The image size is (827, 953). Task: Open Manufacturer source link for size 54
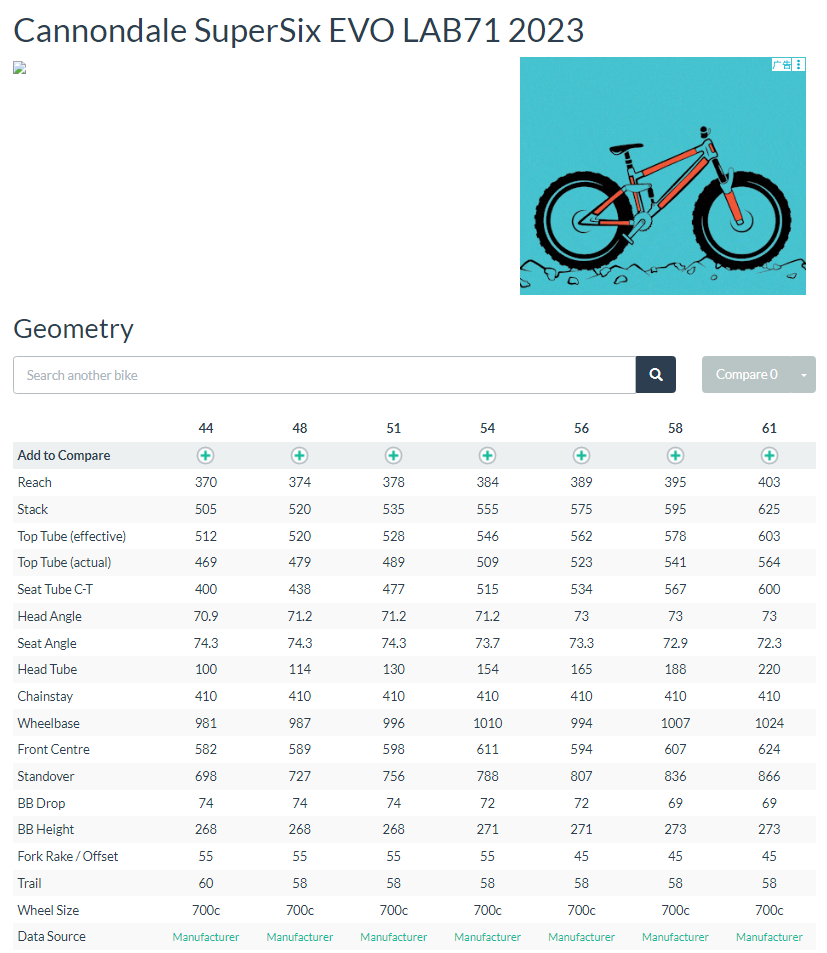487,937
